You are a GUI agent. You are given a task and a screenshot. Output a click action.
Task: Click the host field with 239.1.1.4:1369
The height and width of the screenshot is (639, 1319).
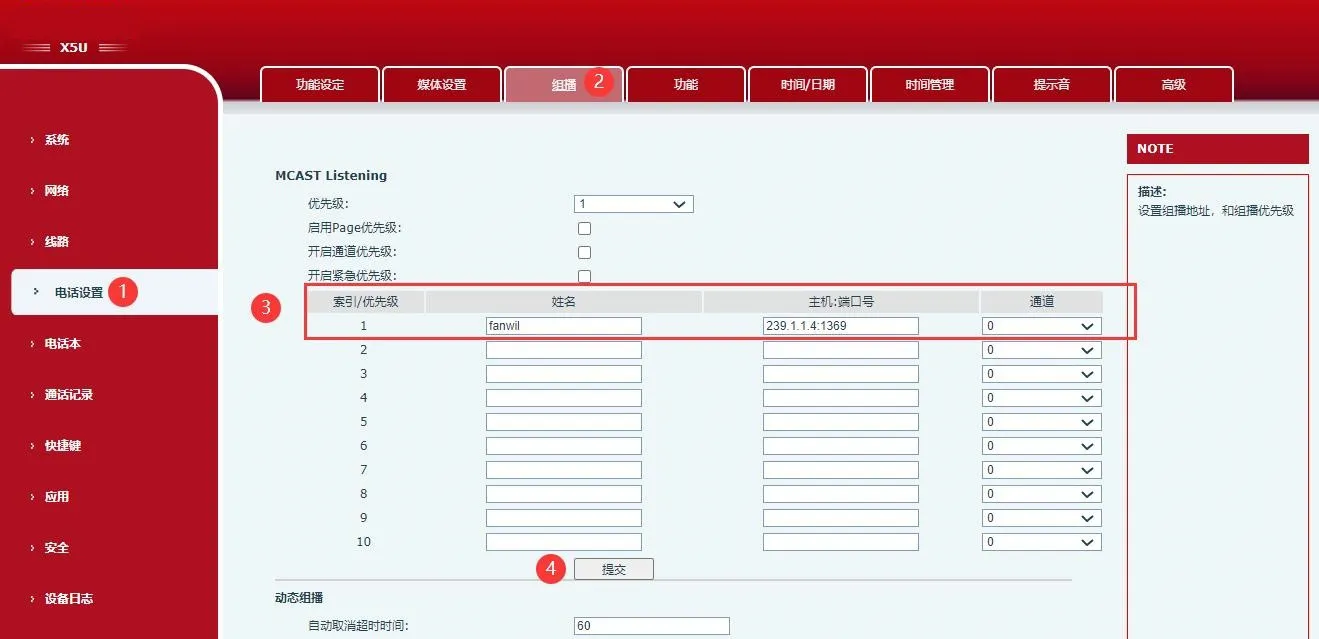(x=840, y=326)
